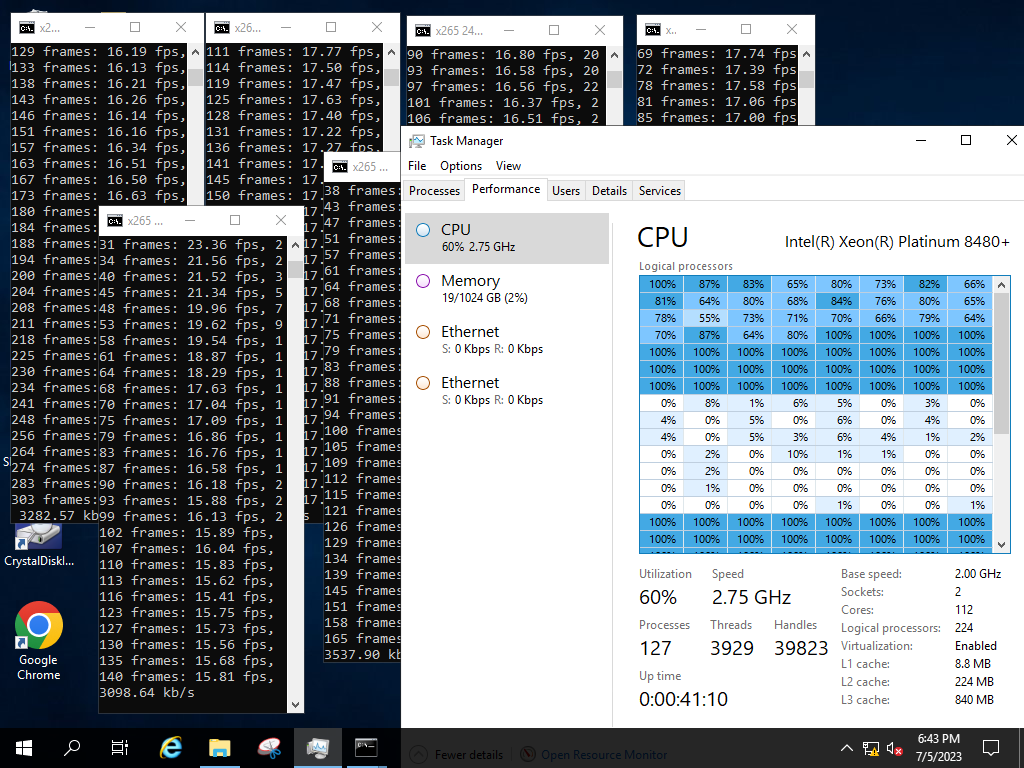Open the View menu in Task Manager
This screenshot has height=768, width=1024.
coord(508,166)
